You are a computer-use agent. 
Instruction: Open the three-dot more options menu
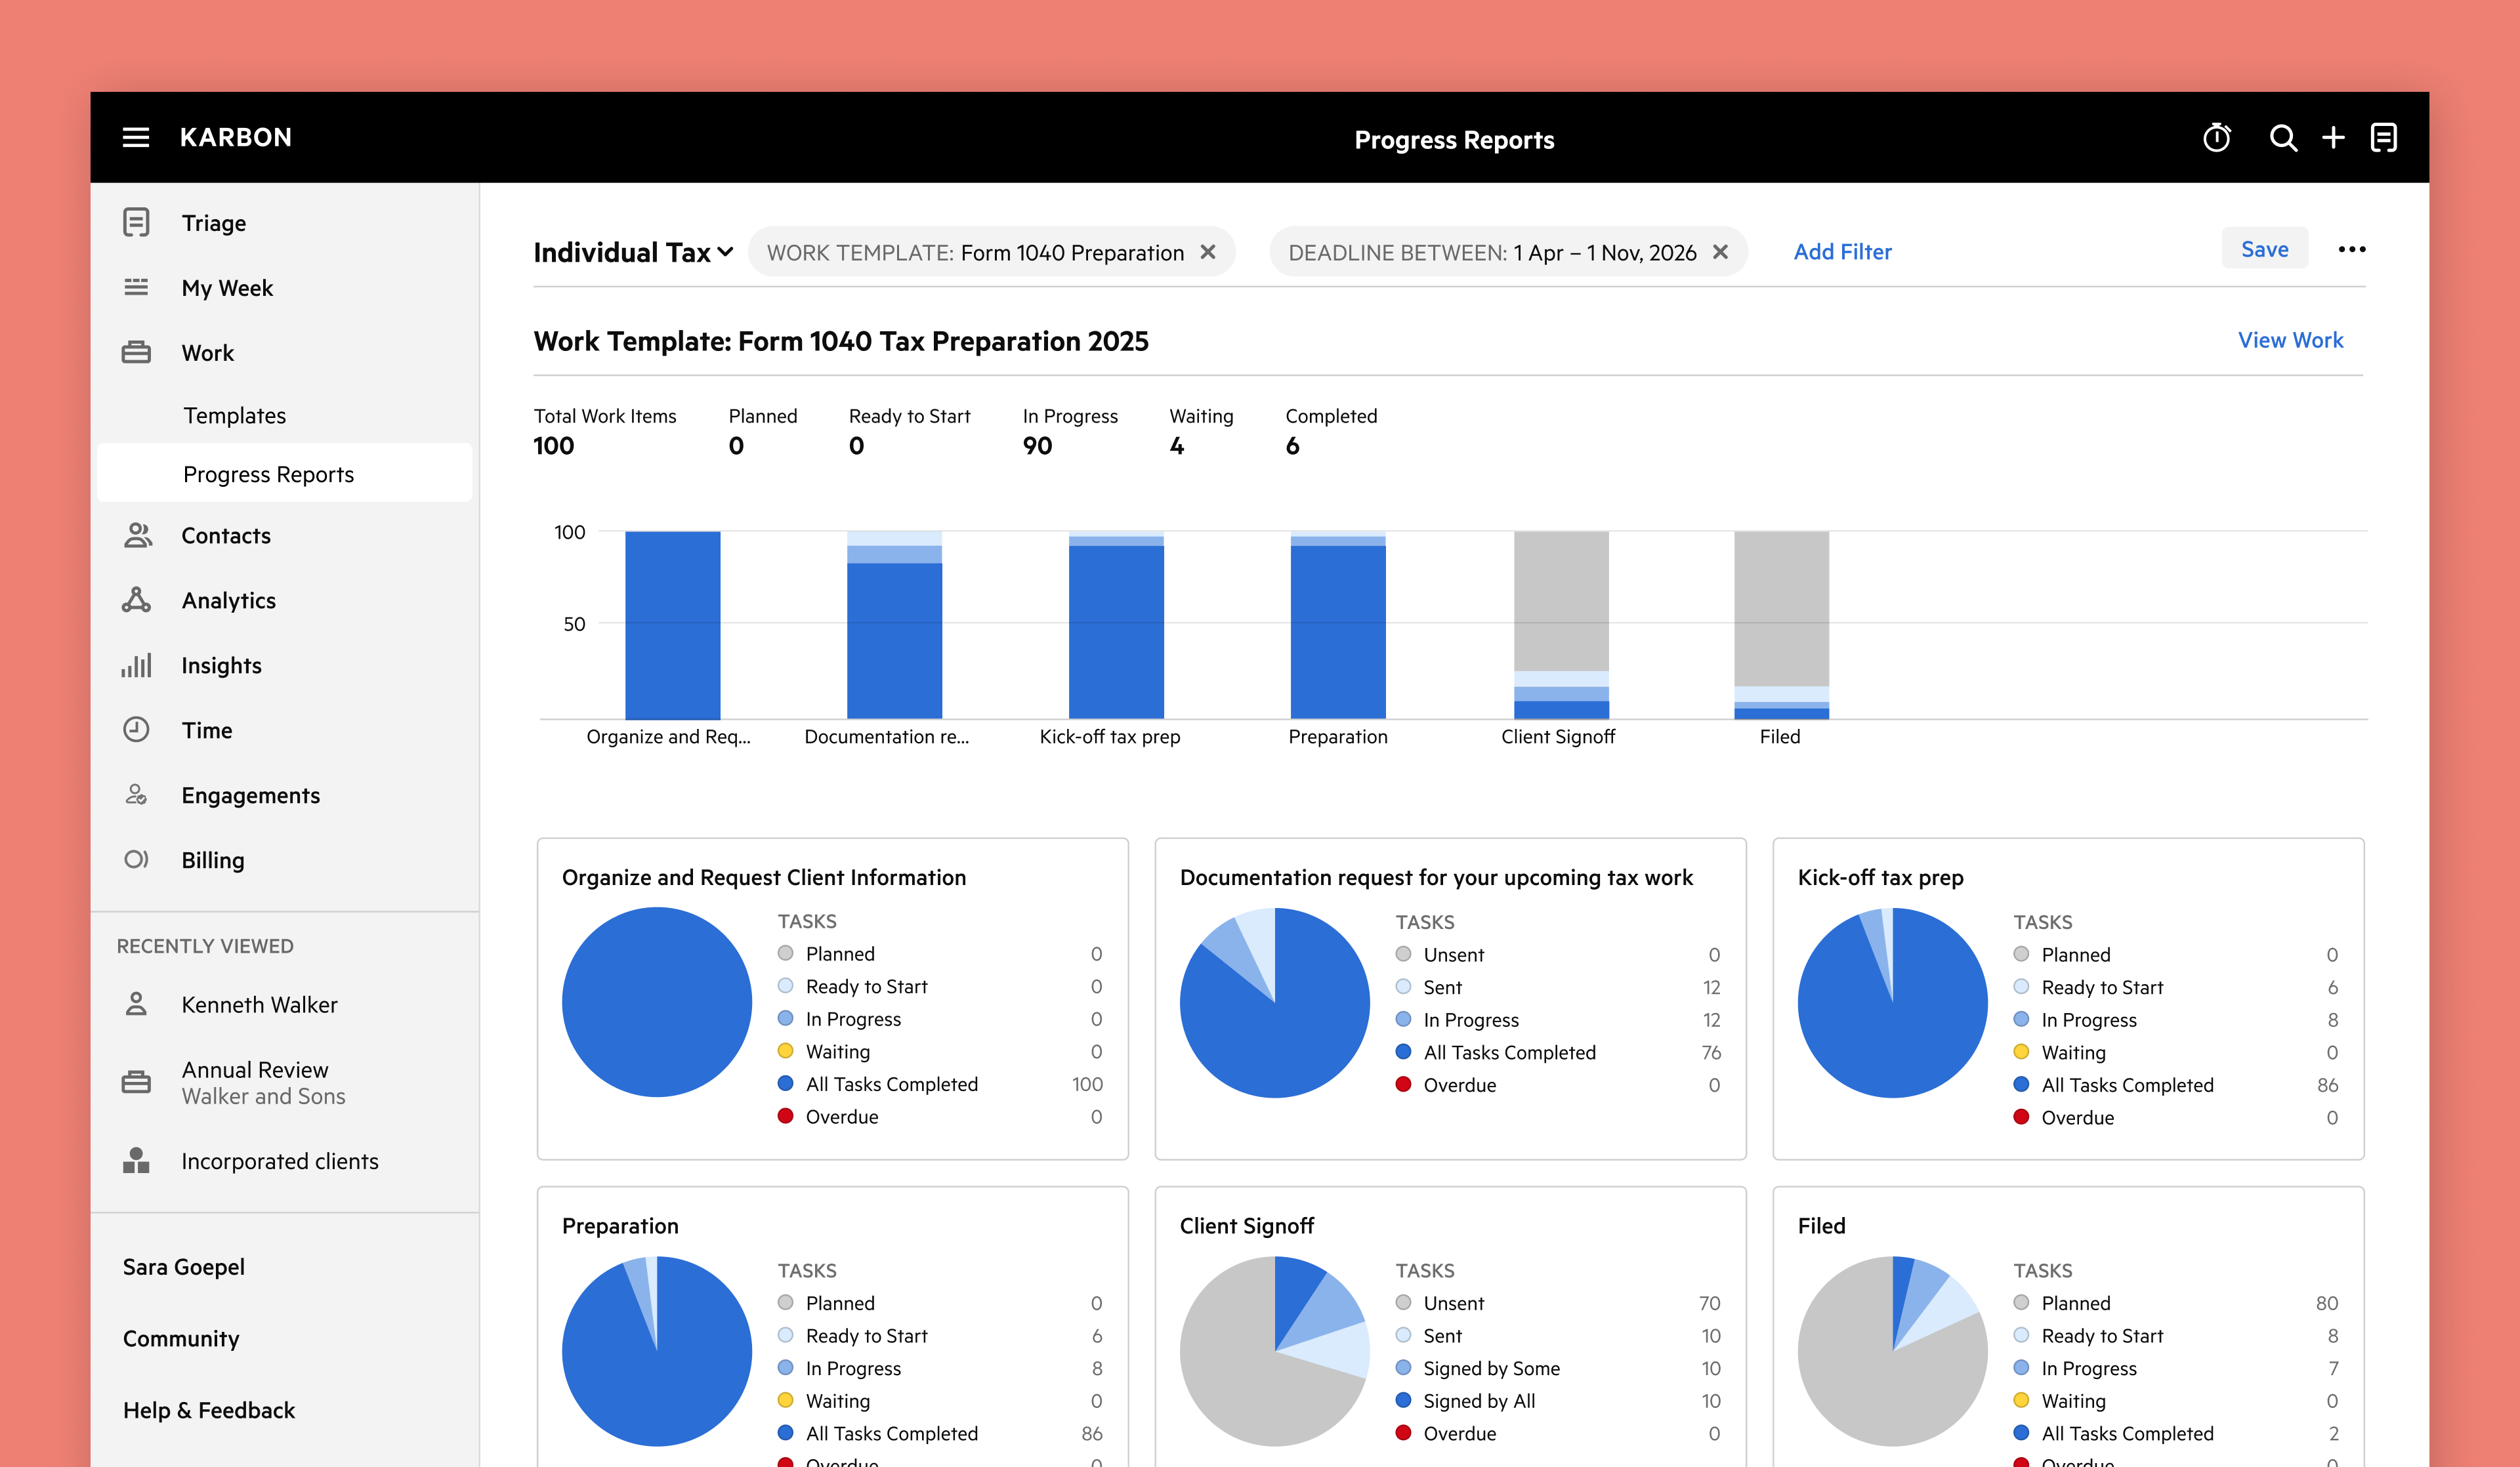pos(2351,250)
